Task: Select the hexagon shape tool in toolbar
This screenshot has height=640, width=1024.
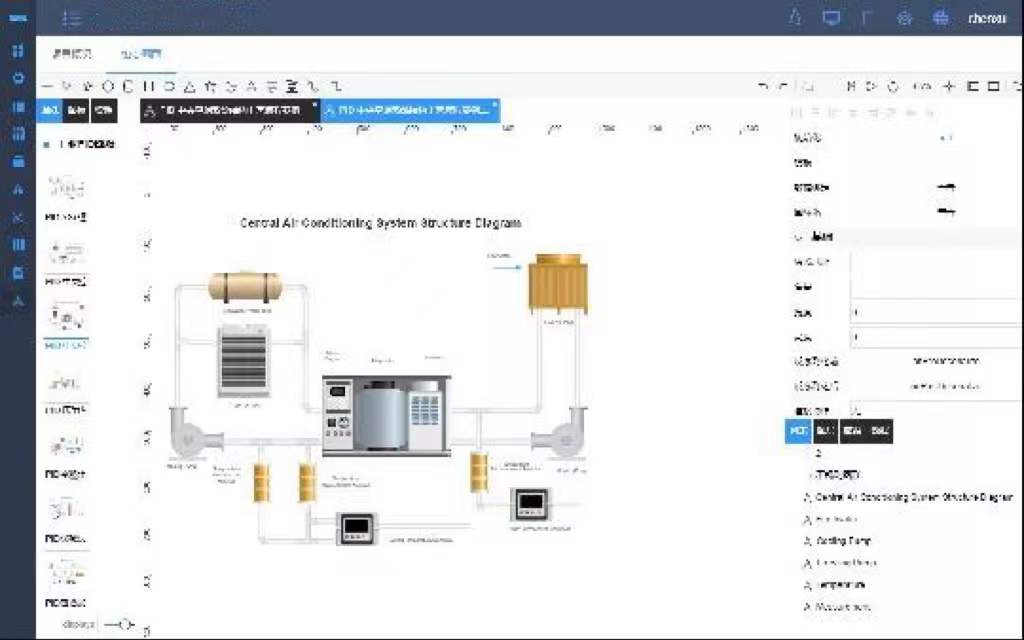Action: pos(108,86)
